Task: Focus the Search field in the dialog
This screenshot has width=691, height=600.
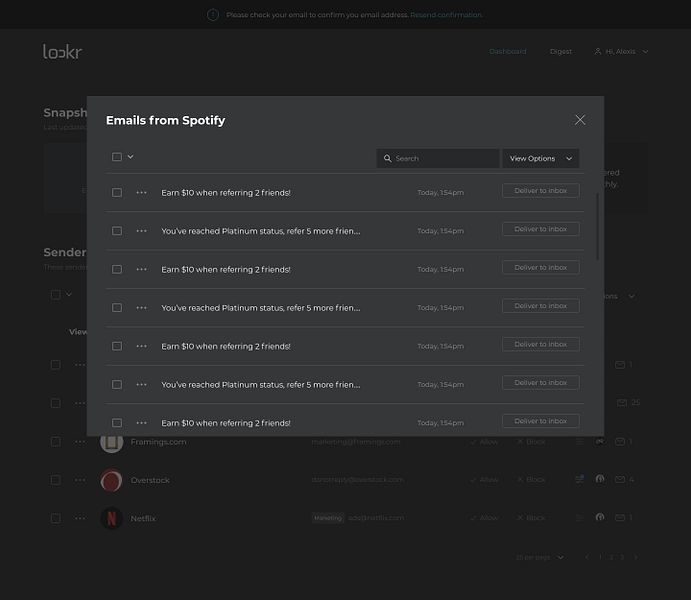Action: click(438, 158)
